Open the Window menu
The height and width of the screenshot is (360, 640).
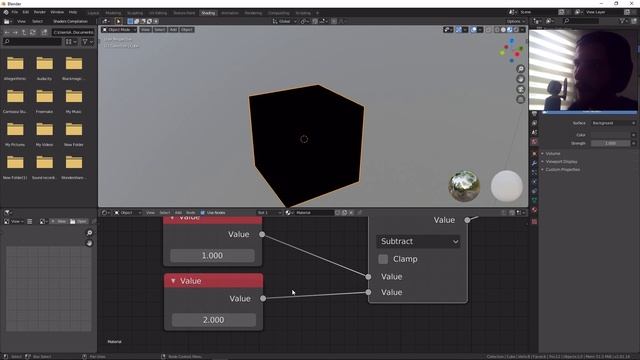57,12
